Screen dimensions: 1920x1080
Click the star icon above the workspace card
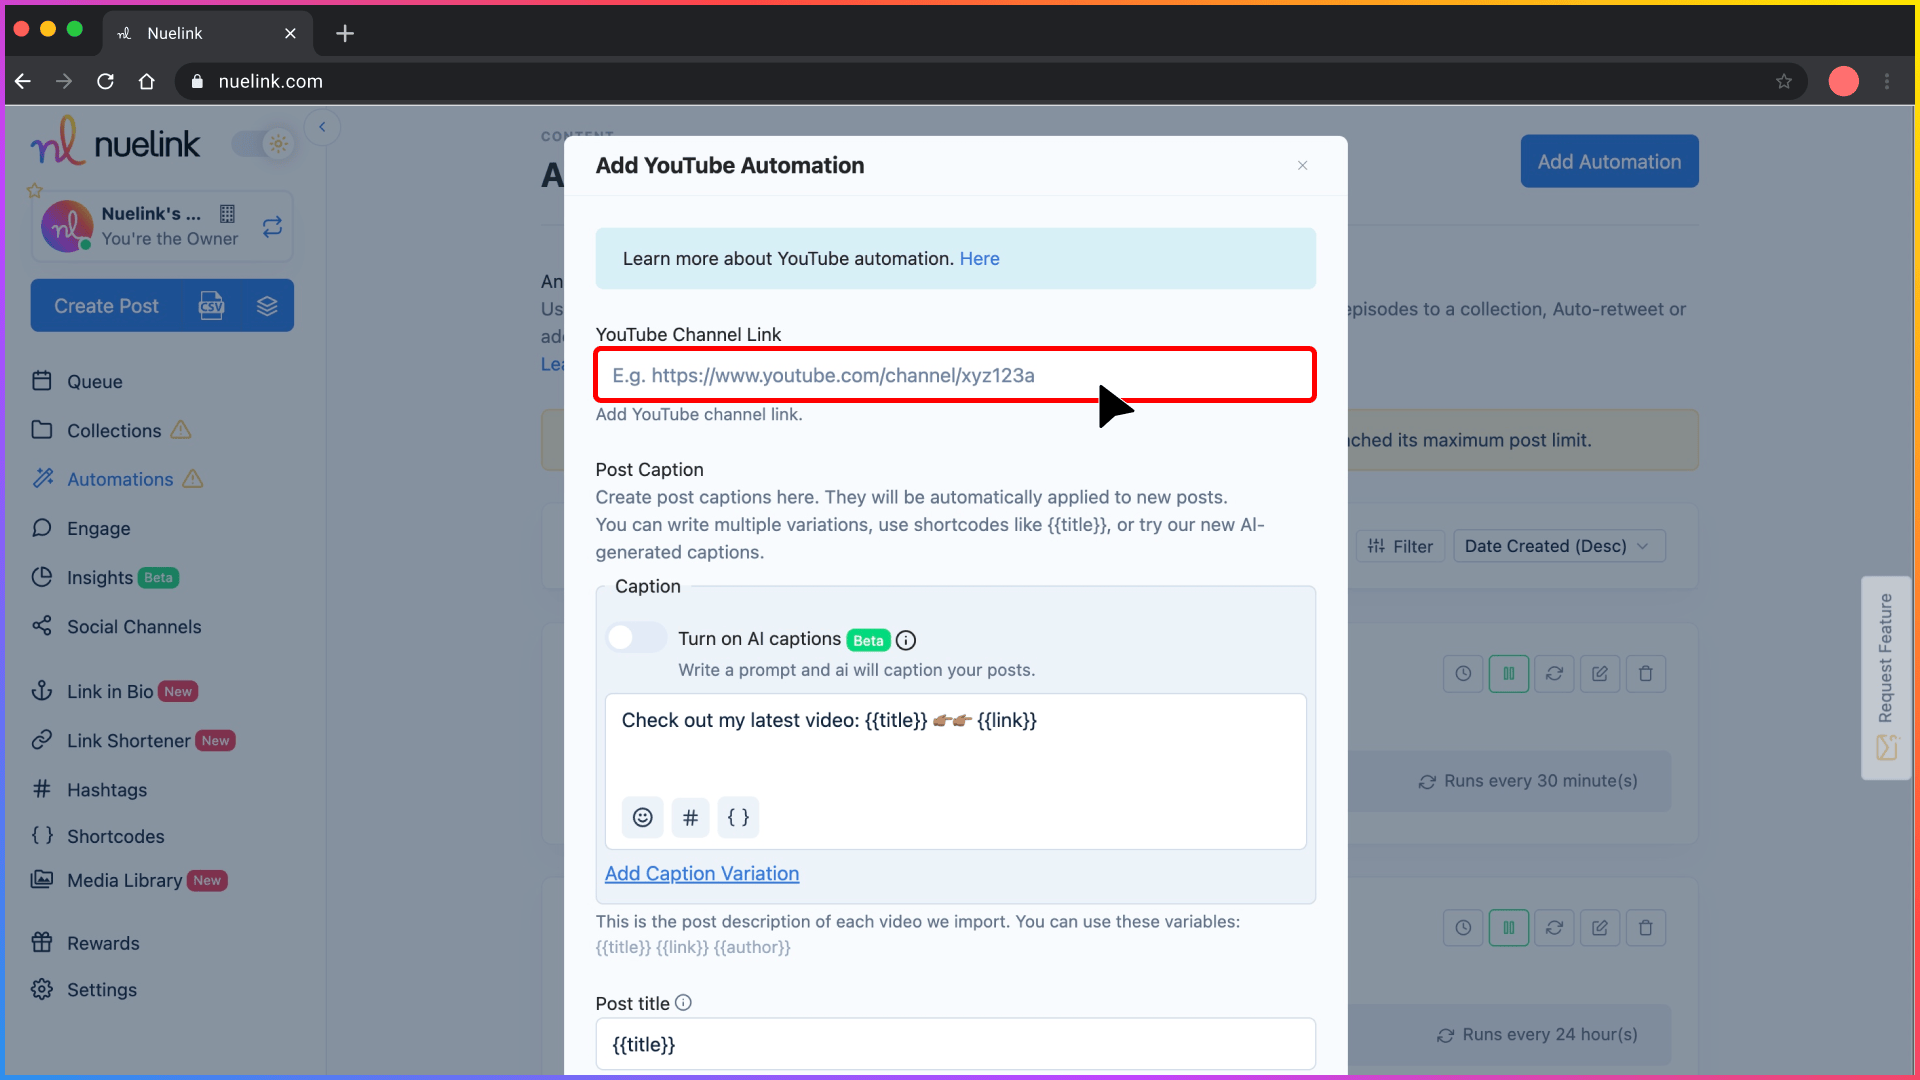35,190
